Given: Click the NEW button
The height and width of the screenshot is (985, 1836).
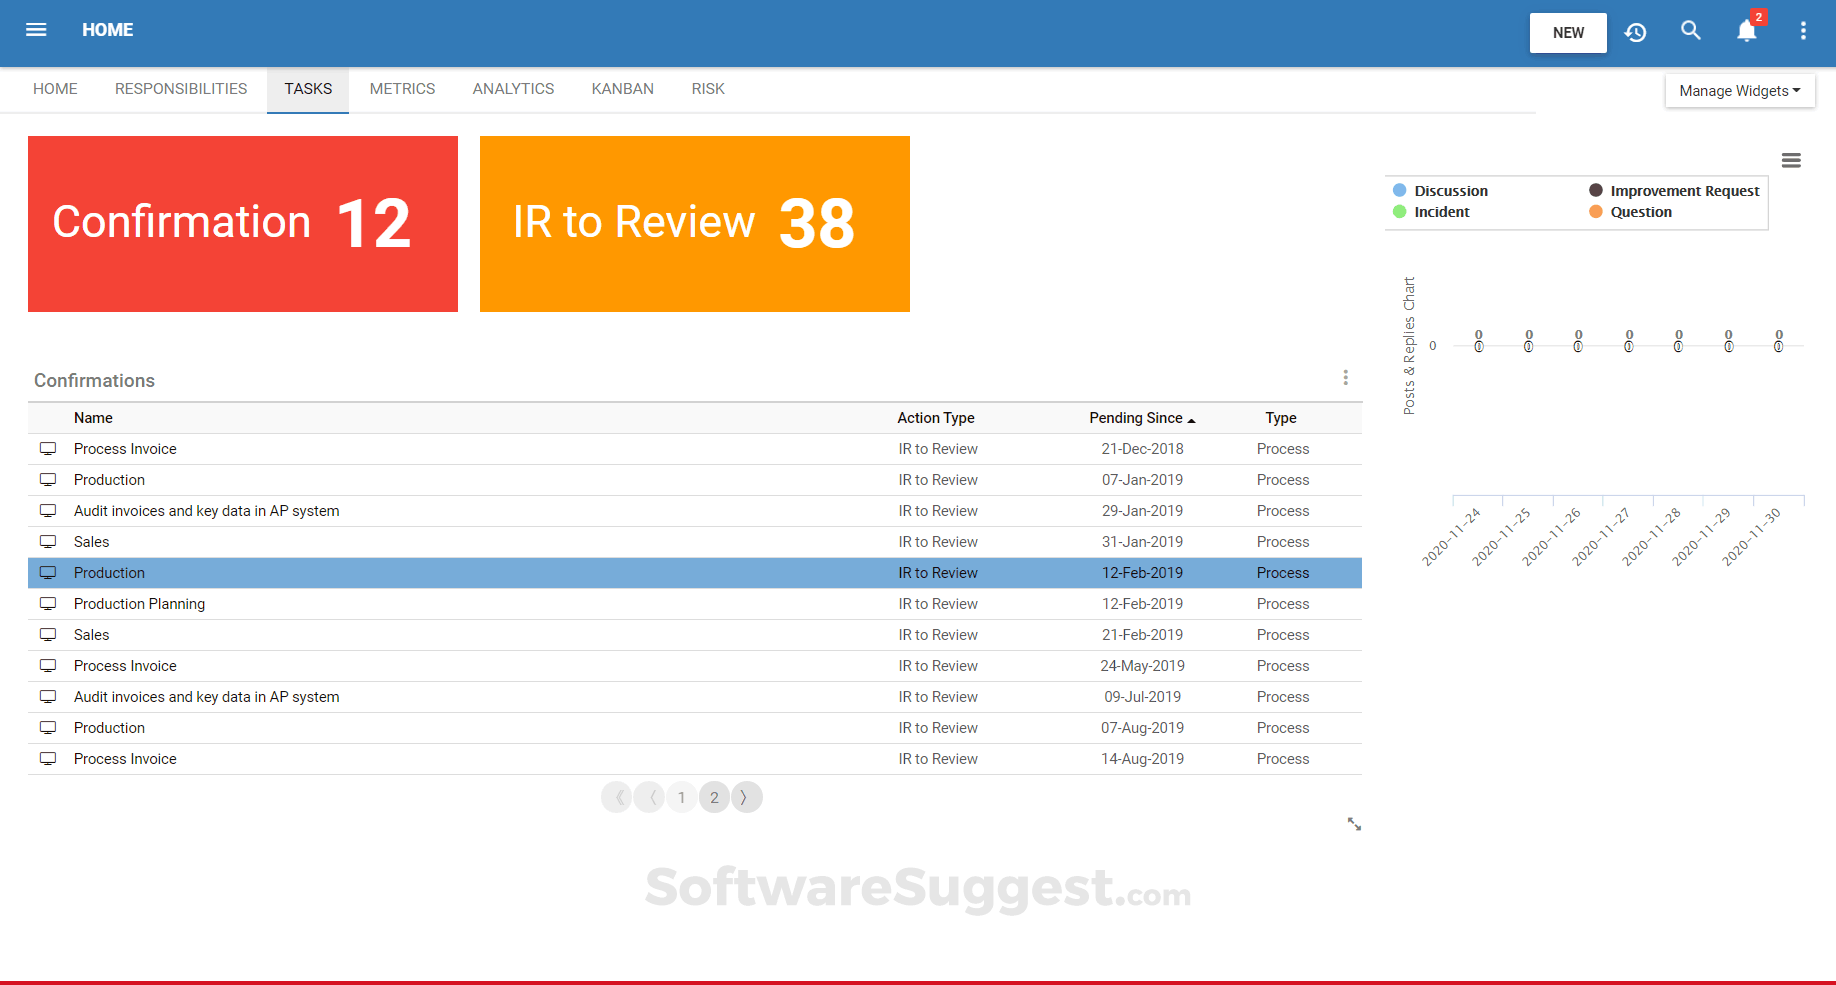Looking at the screenshot, I should (x=1567, y=32).
